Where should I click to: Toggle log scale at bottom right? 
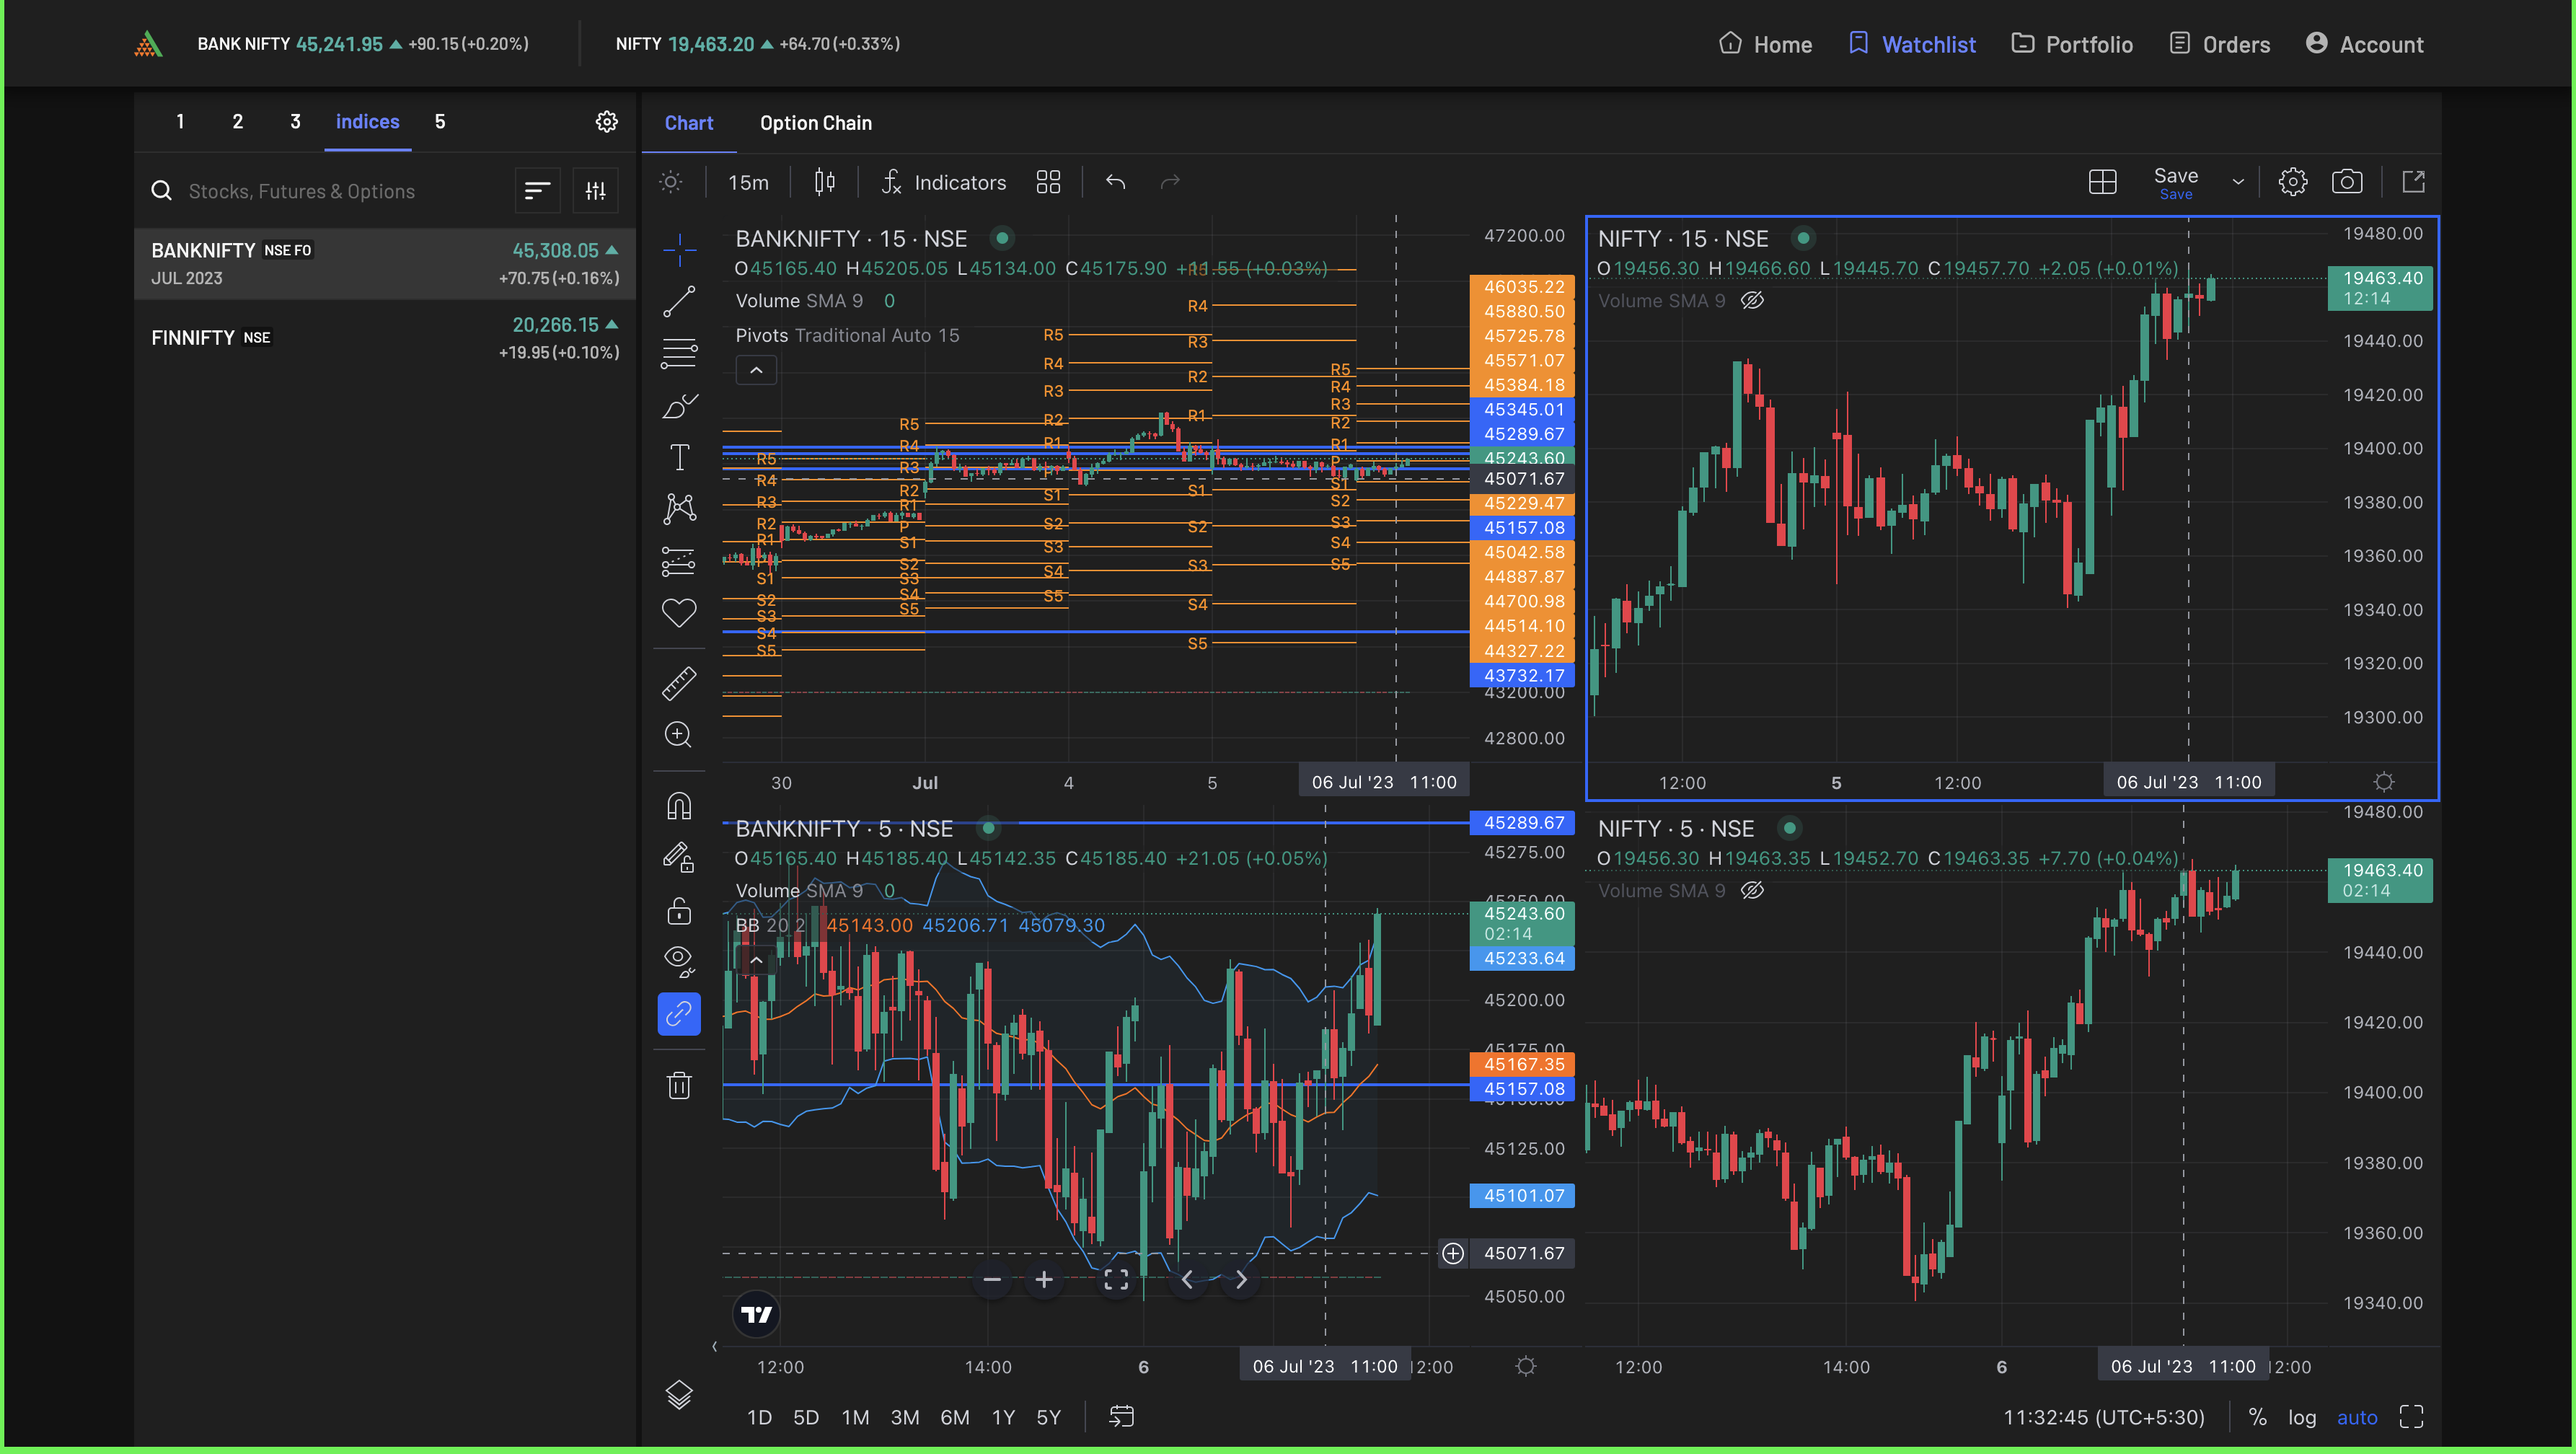pyautogui.click(x=2301, y=1417)
